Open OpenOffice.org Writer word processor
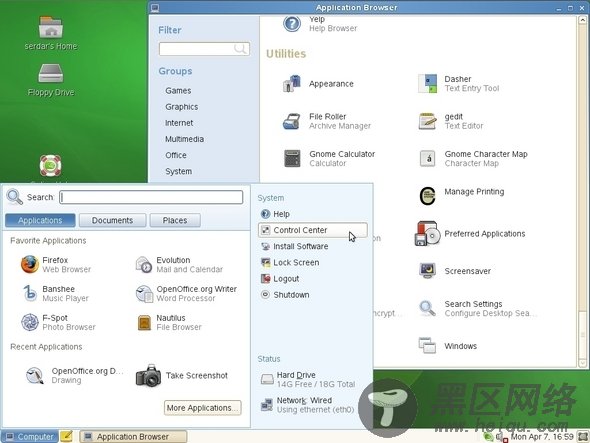 186,294
